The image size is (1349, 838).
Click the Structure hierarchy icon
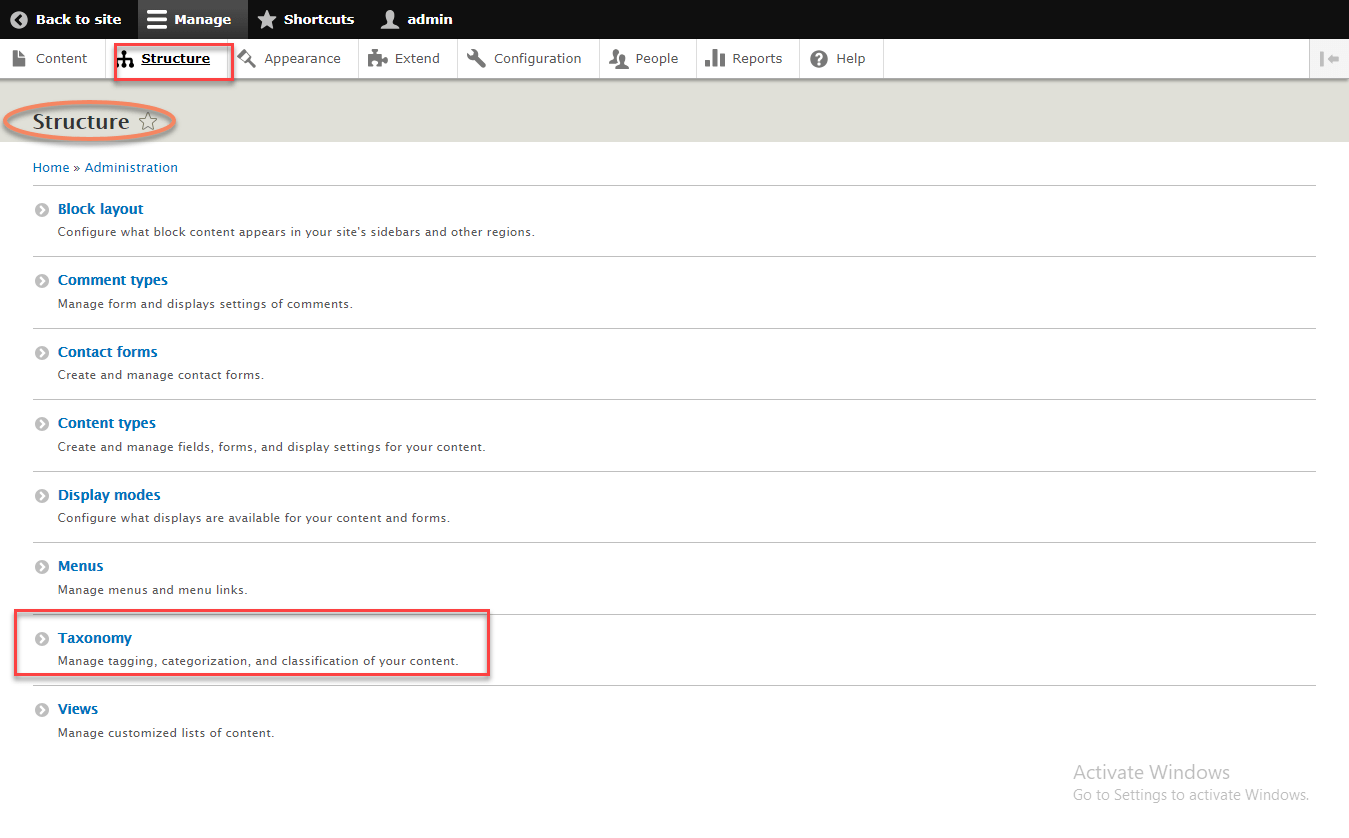(x=125, y=61)
